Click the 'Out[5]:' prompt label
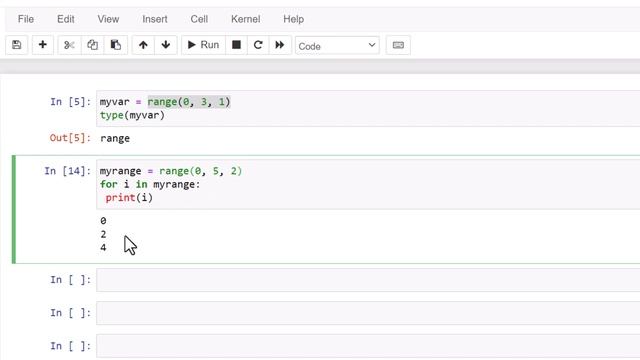 [x=70, y=138]
